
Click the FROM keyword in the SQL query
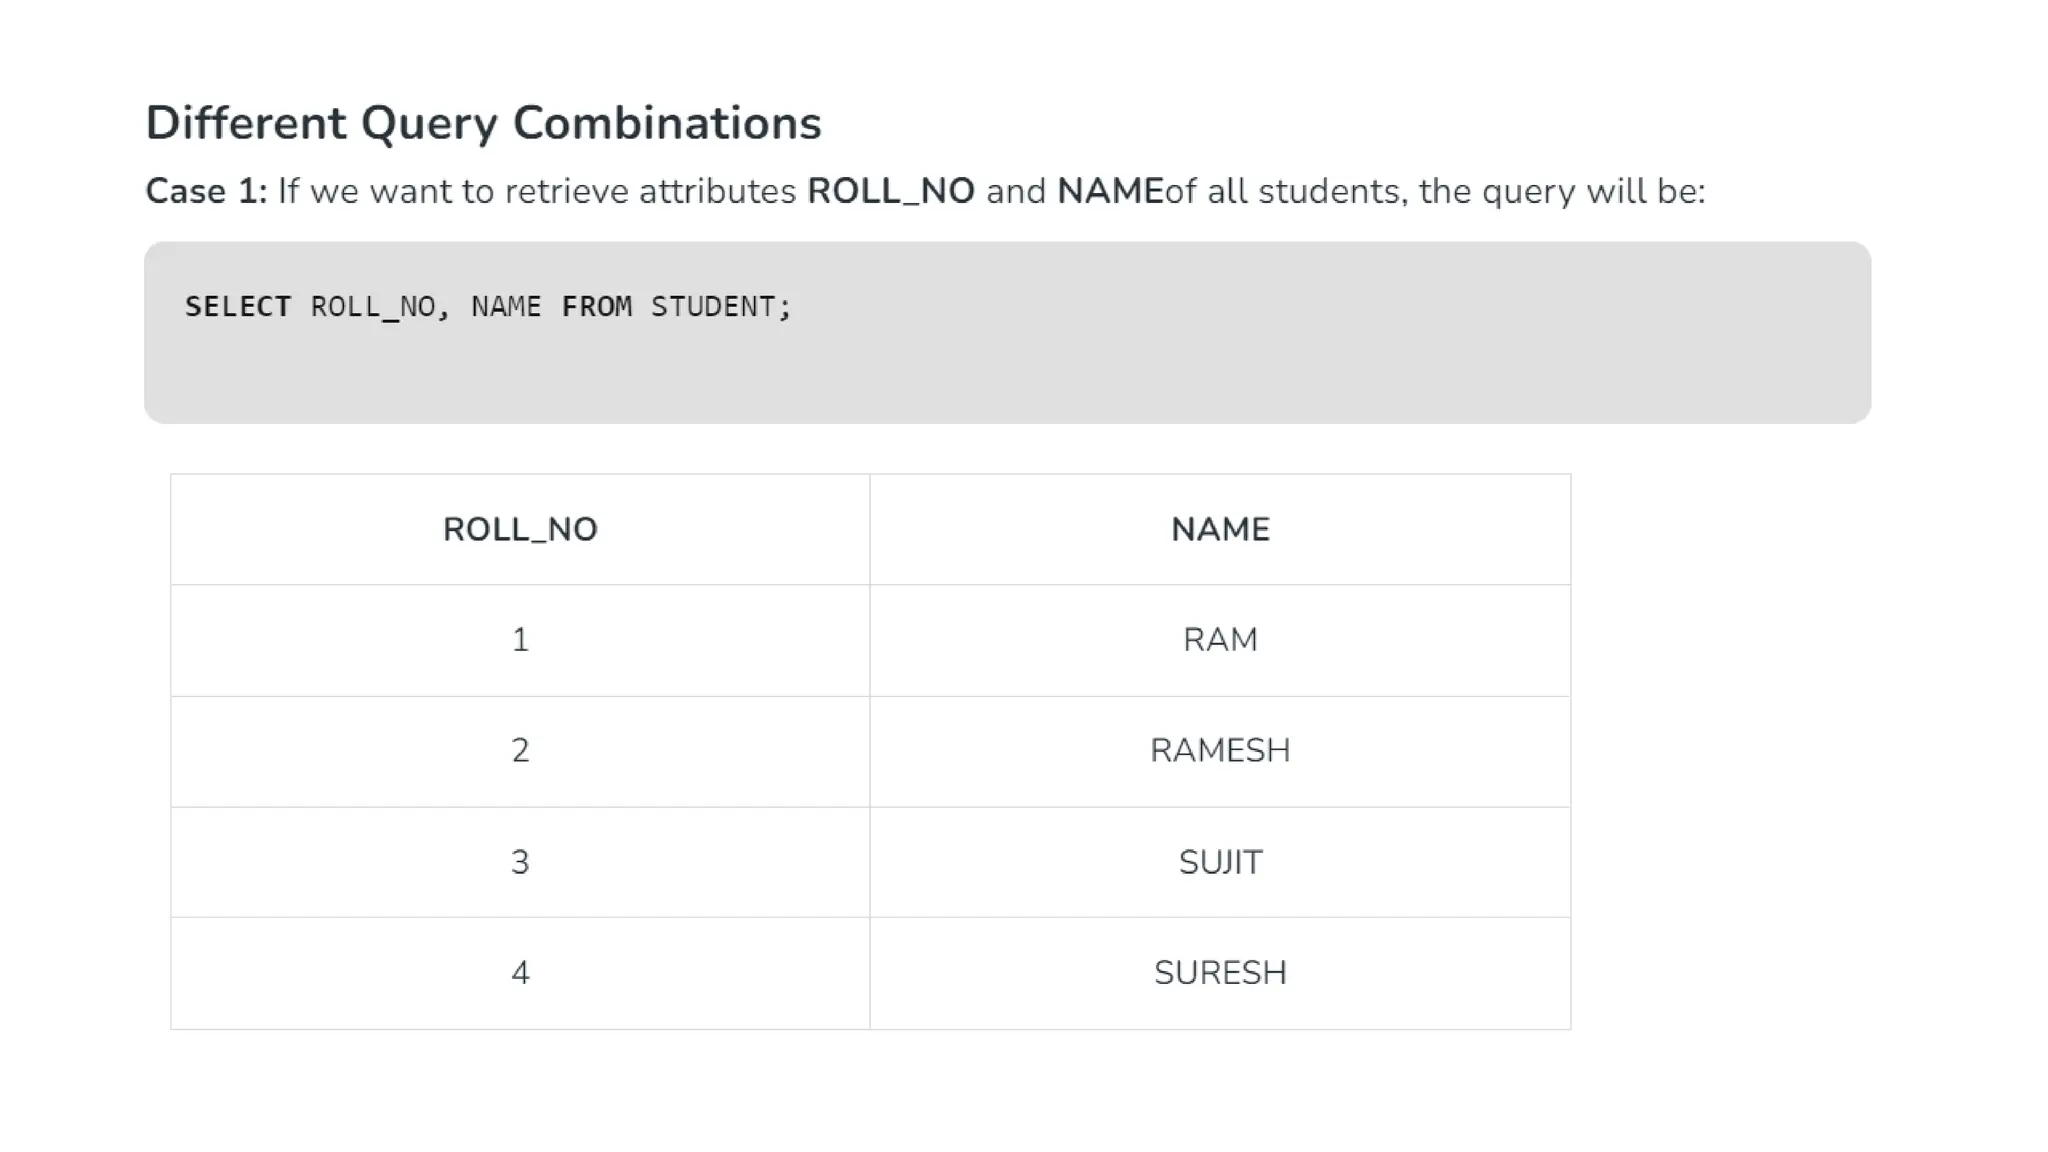pyautogui.click(x=596, y=307)
